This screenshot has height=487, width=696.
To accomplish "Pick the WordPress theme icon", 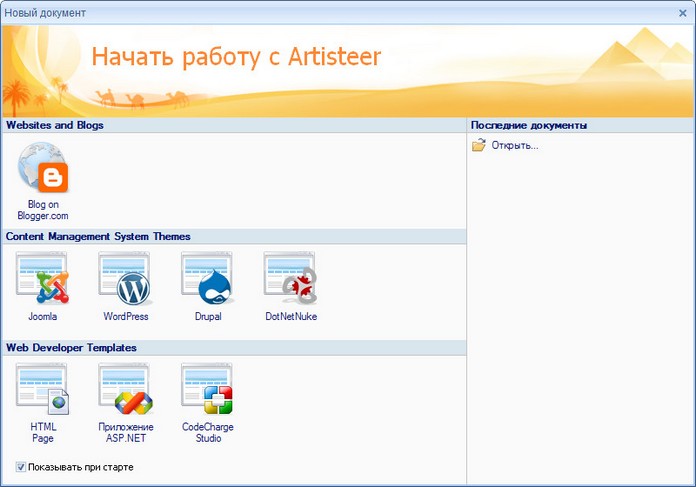I will point(125,280).
